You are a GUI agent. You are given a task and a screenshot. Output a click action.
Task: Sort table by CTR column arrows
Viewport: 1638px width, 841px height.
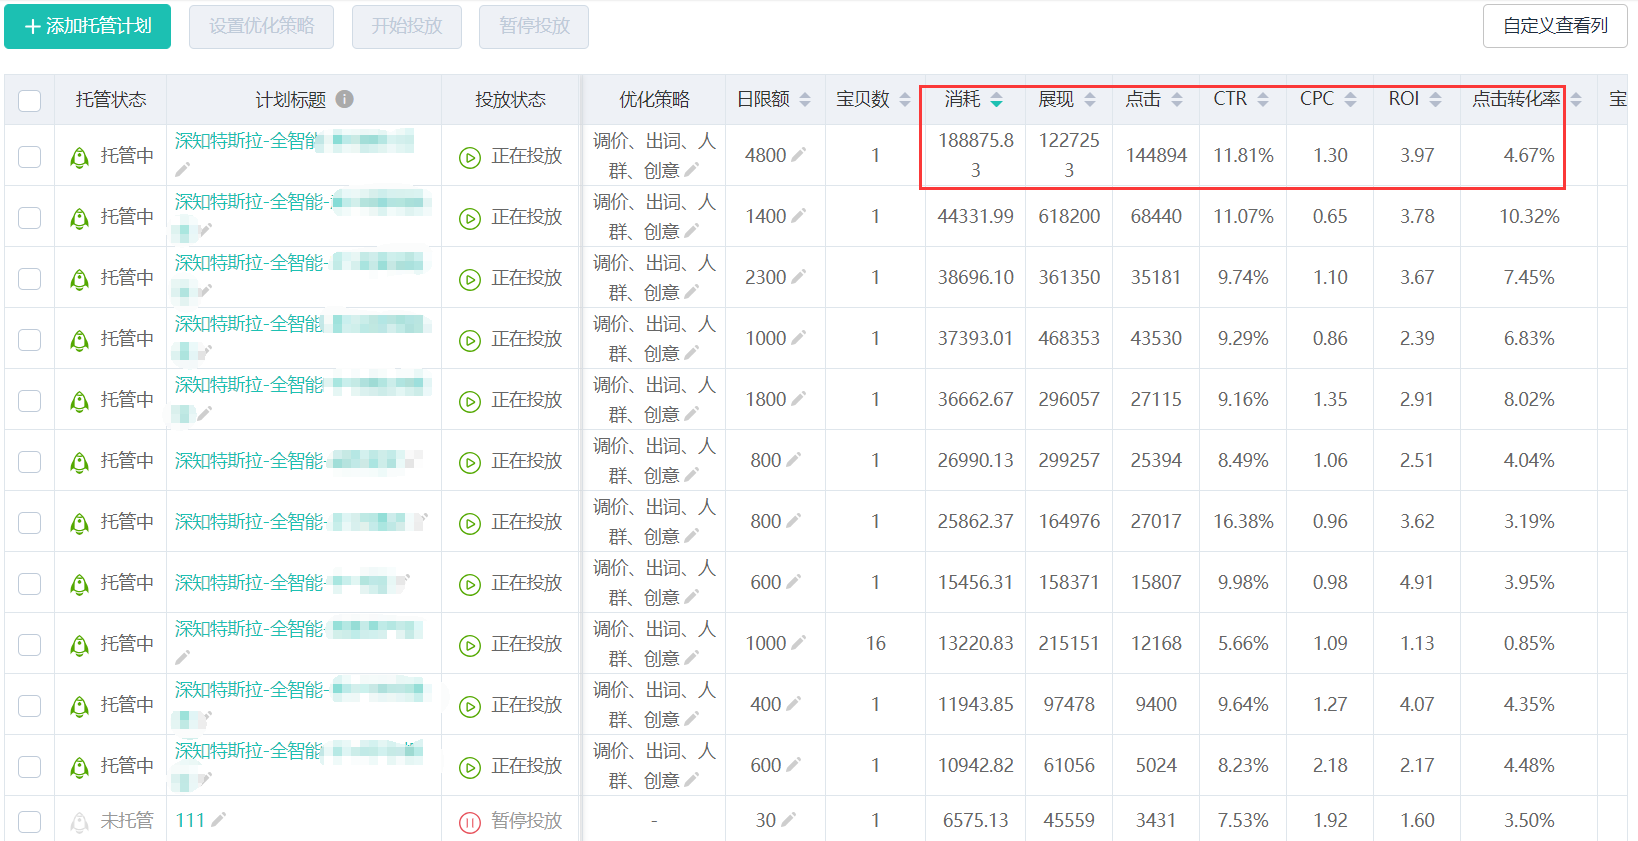(1263, 99)
